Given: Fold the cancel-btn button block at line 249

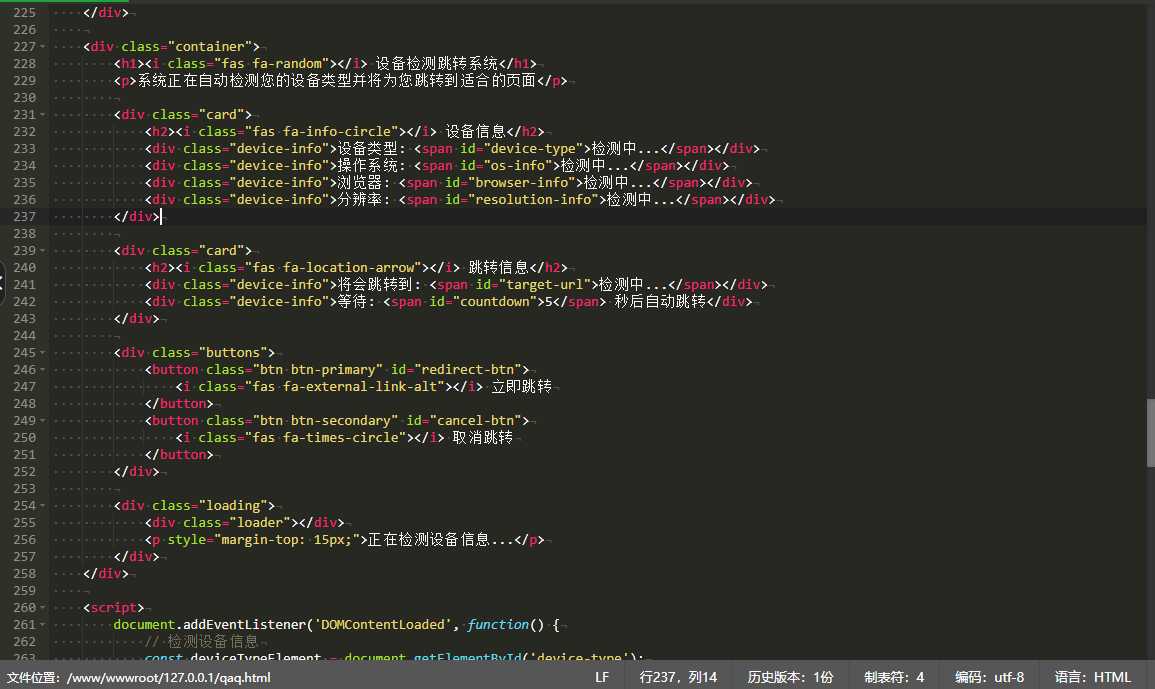Looking at the screenshot, I should 42,421.
